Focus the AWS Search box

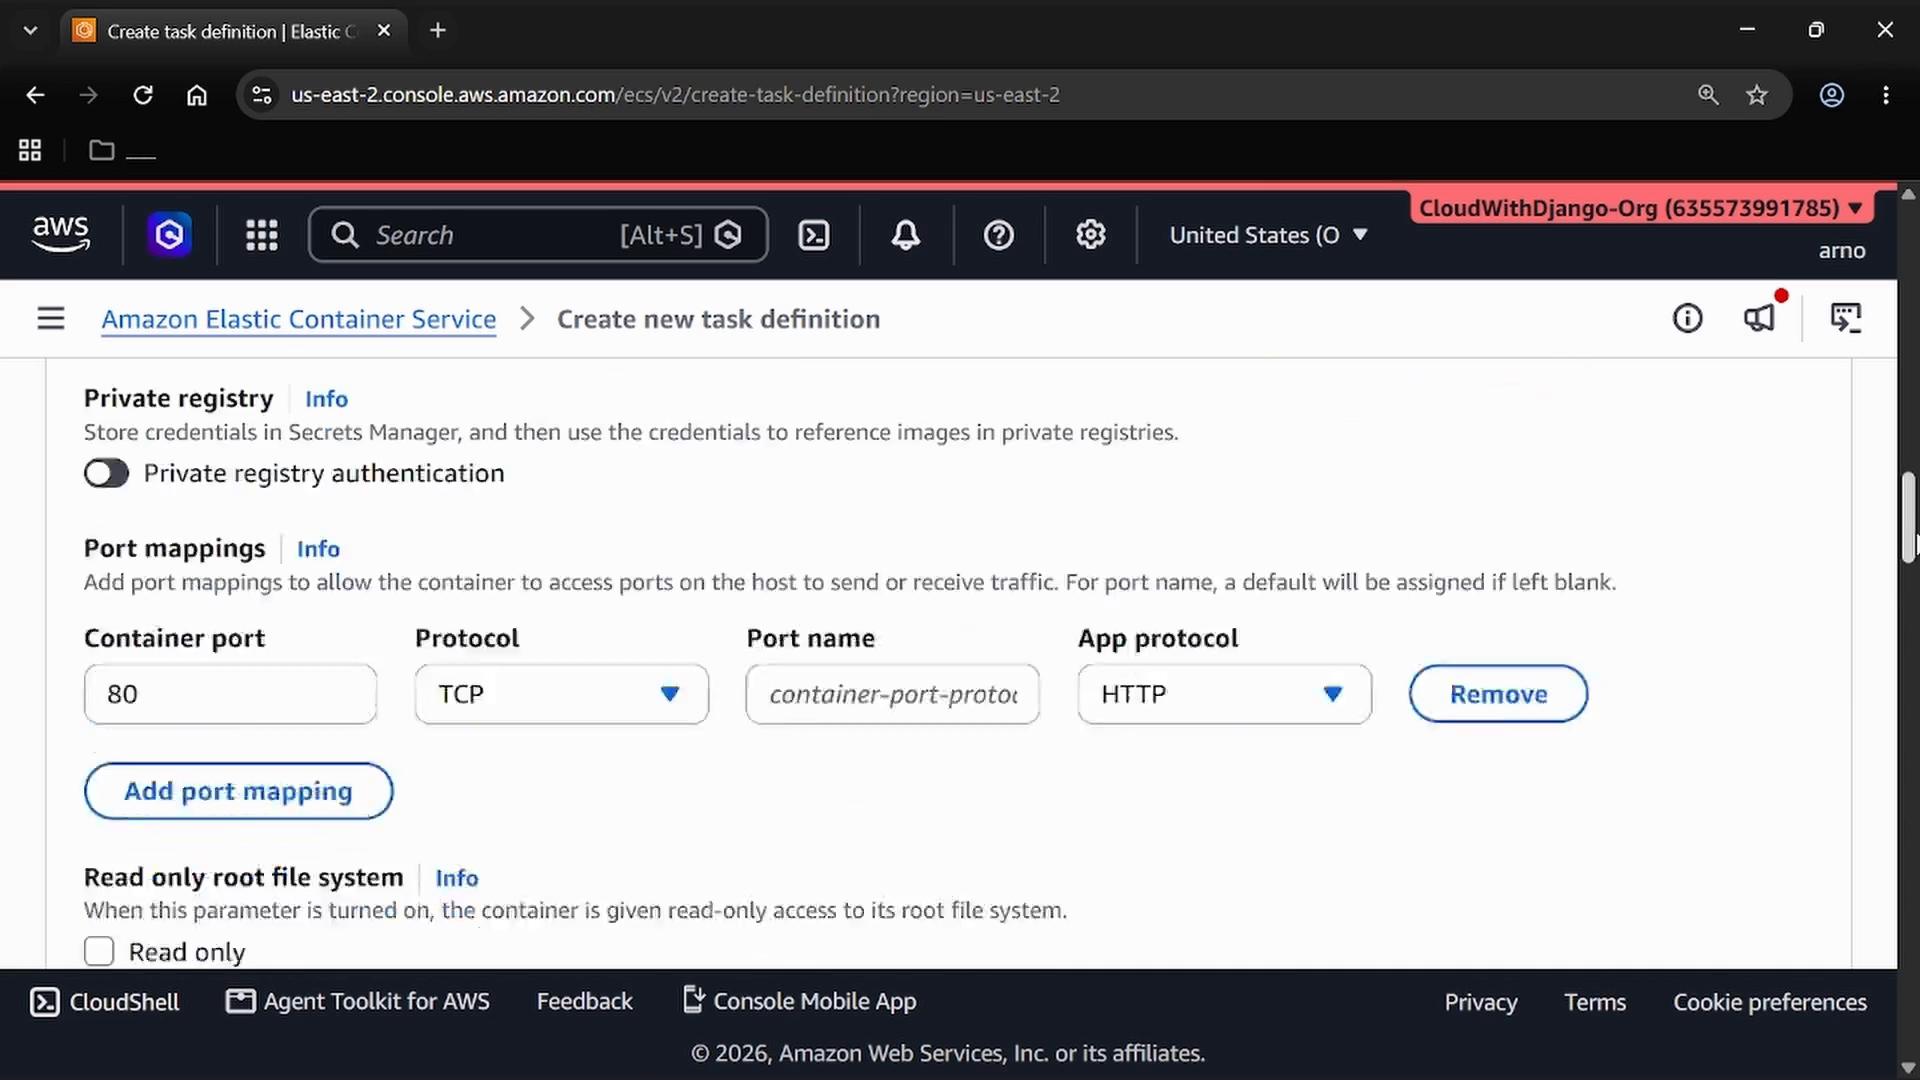pyautogui.click(x=538, y=235)
